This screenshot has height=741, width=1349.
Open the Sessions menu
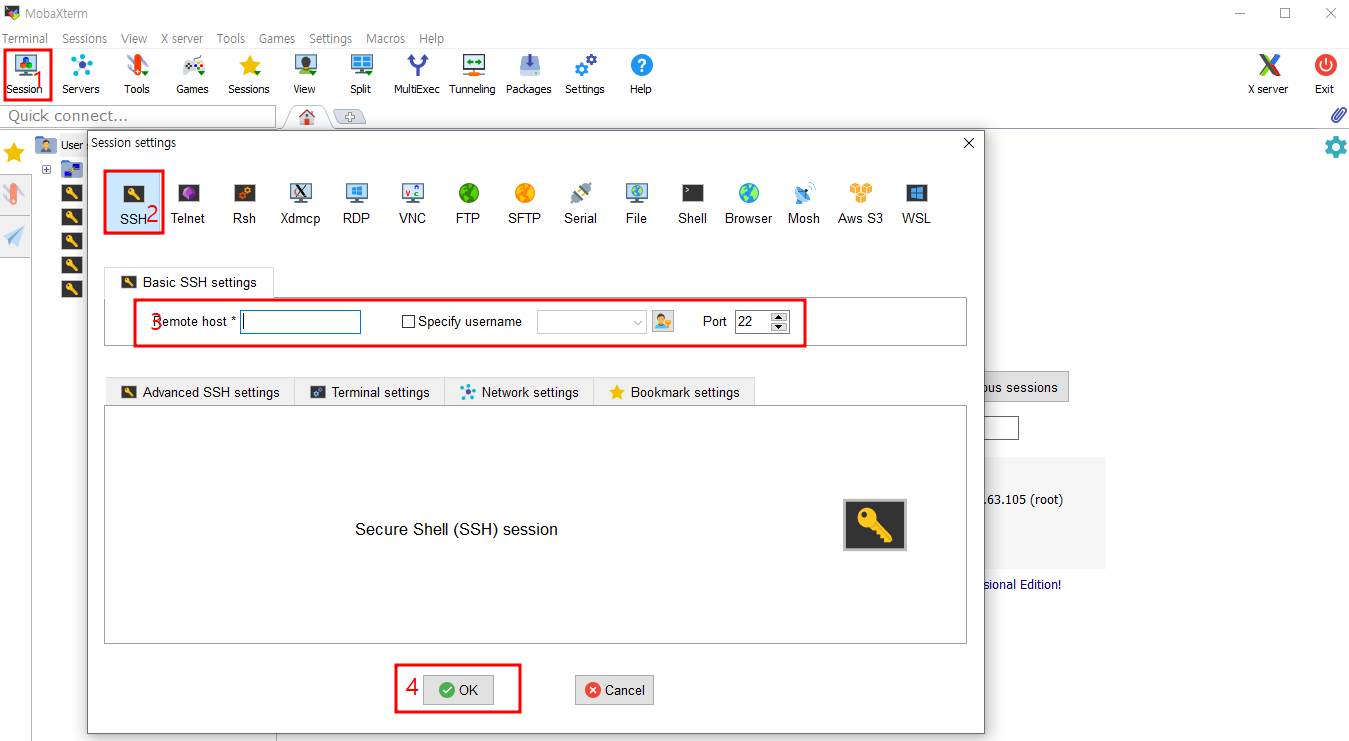pyautogui.click(x=84, y=38)
